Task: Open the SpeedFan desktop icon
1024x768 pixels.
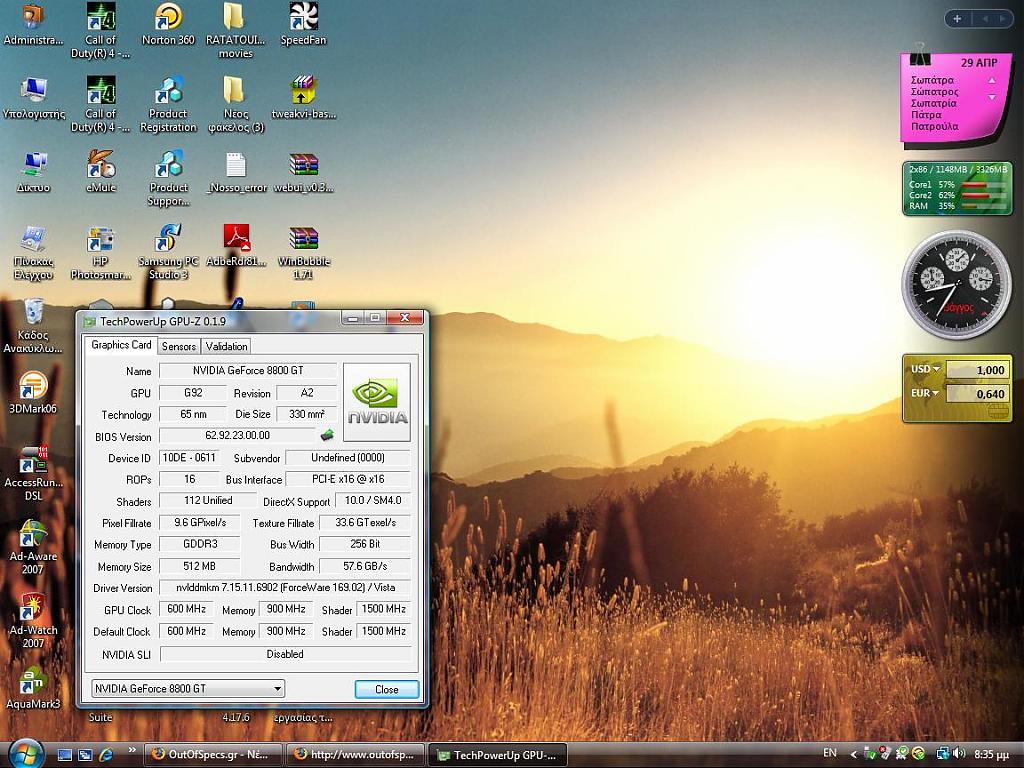Action: [303, 17]
